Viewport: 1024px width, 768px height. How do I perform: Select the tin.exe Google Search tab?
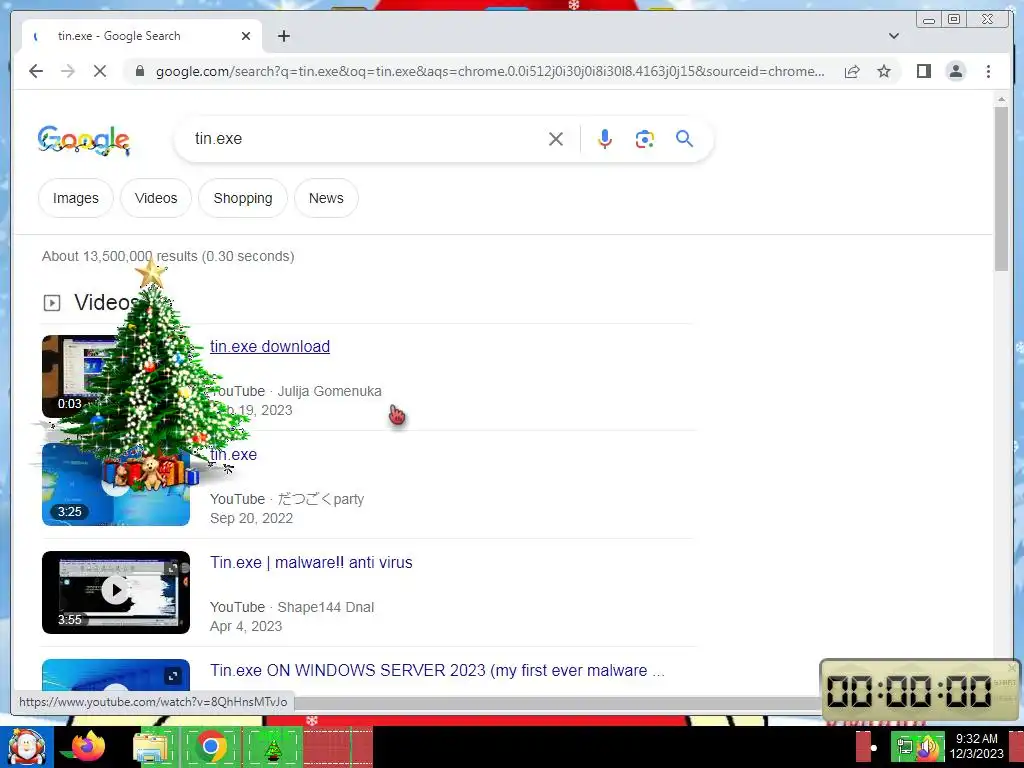(x=140, y=36)
